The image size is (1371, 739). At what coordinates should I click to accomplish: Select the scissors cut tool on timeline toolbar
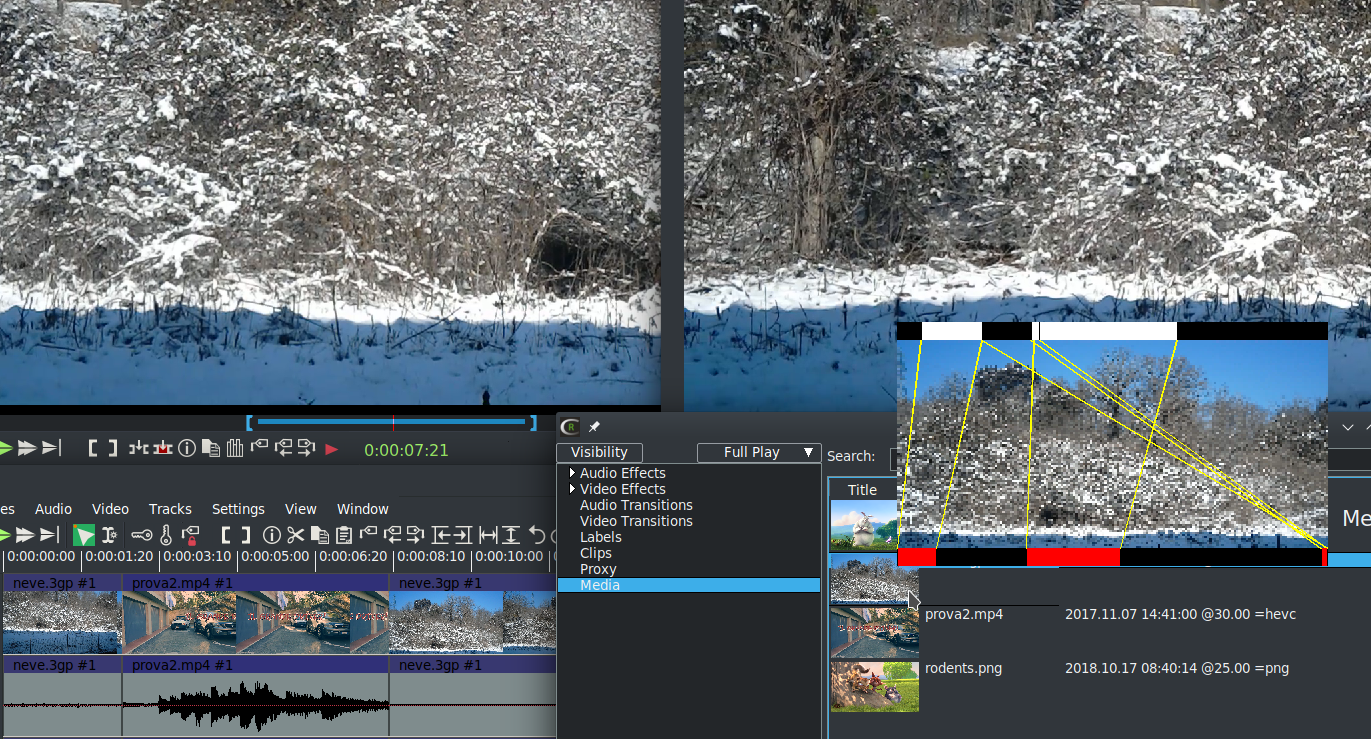pyautogui.click(x=295, y=535)
